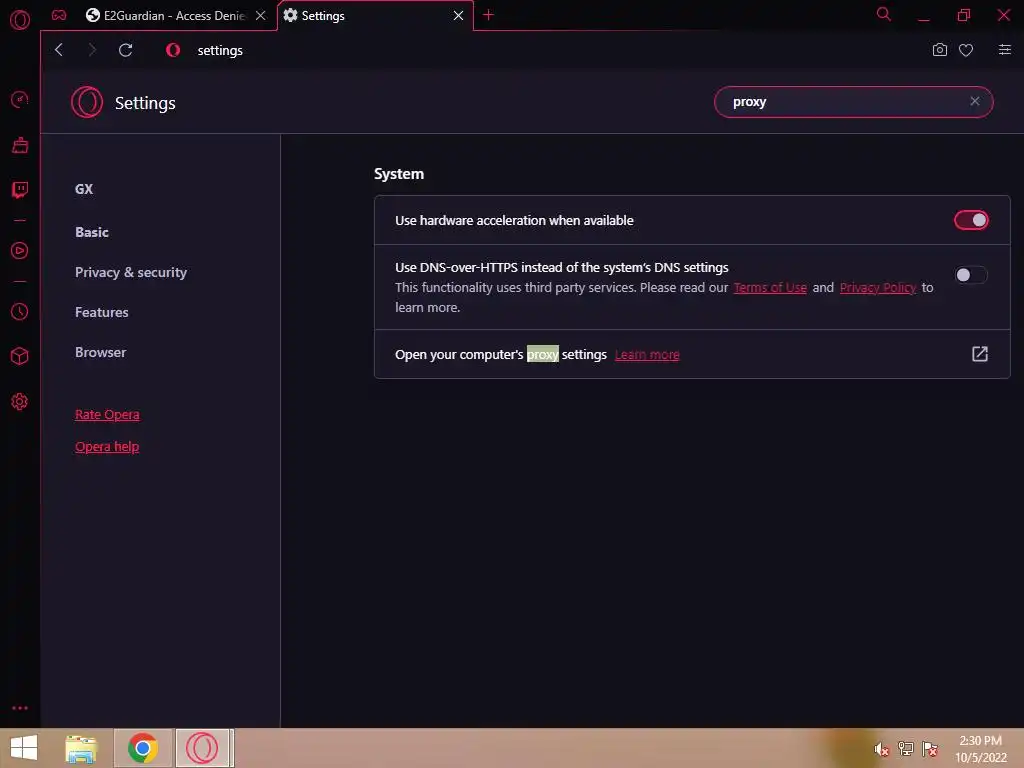Image resolution: width=1024 pixels, height=768 pixels.
Task: Open Action Center flag tray icon
Action: [x=930, y=749]
